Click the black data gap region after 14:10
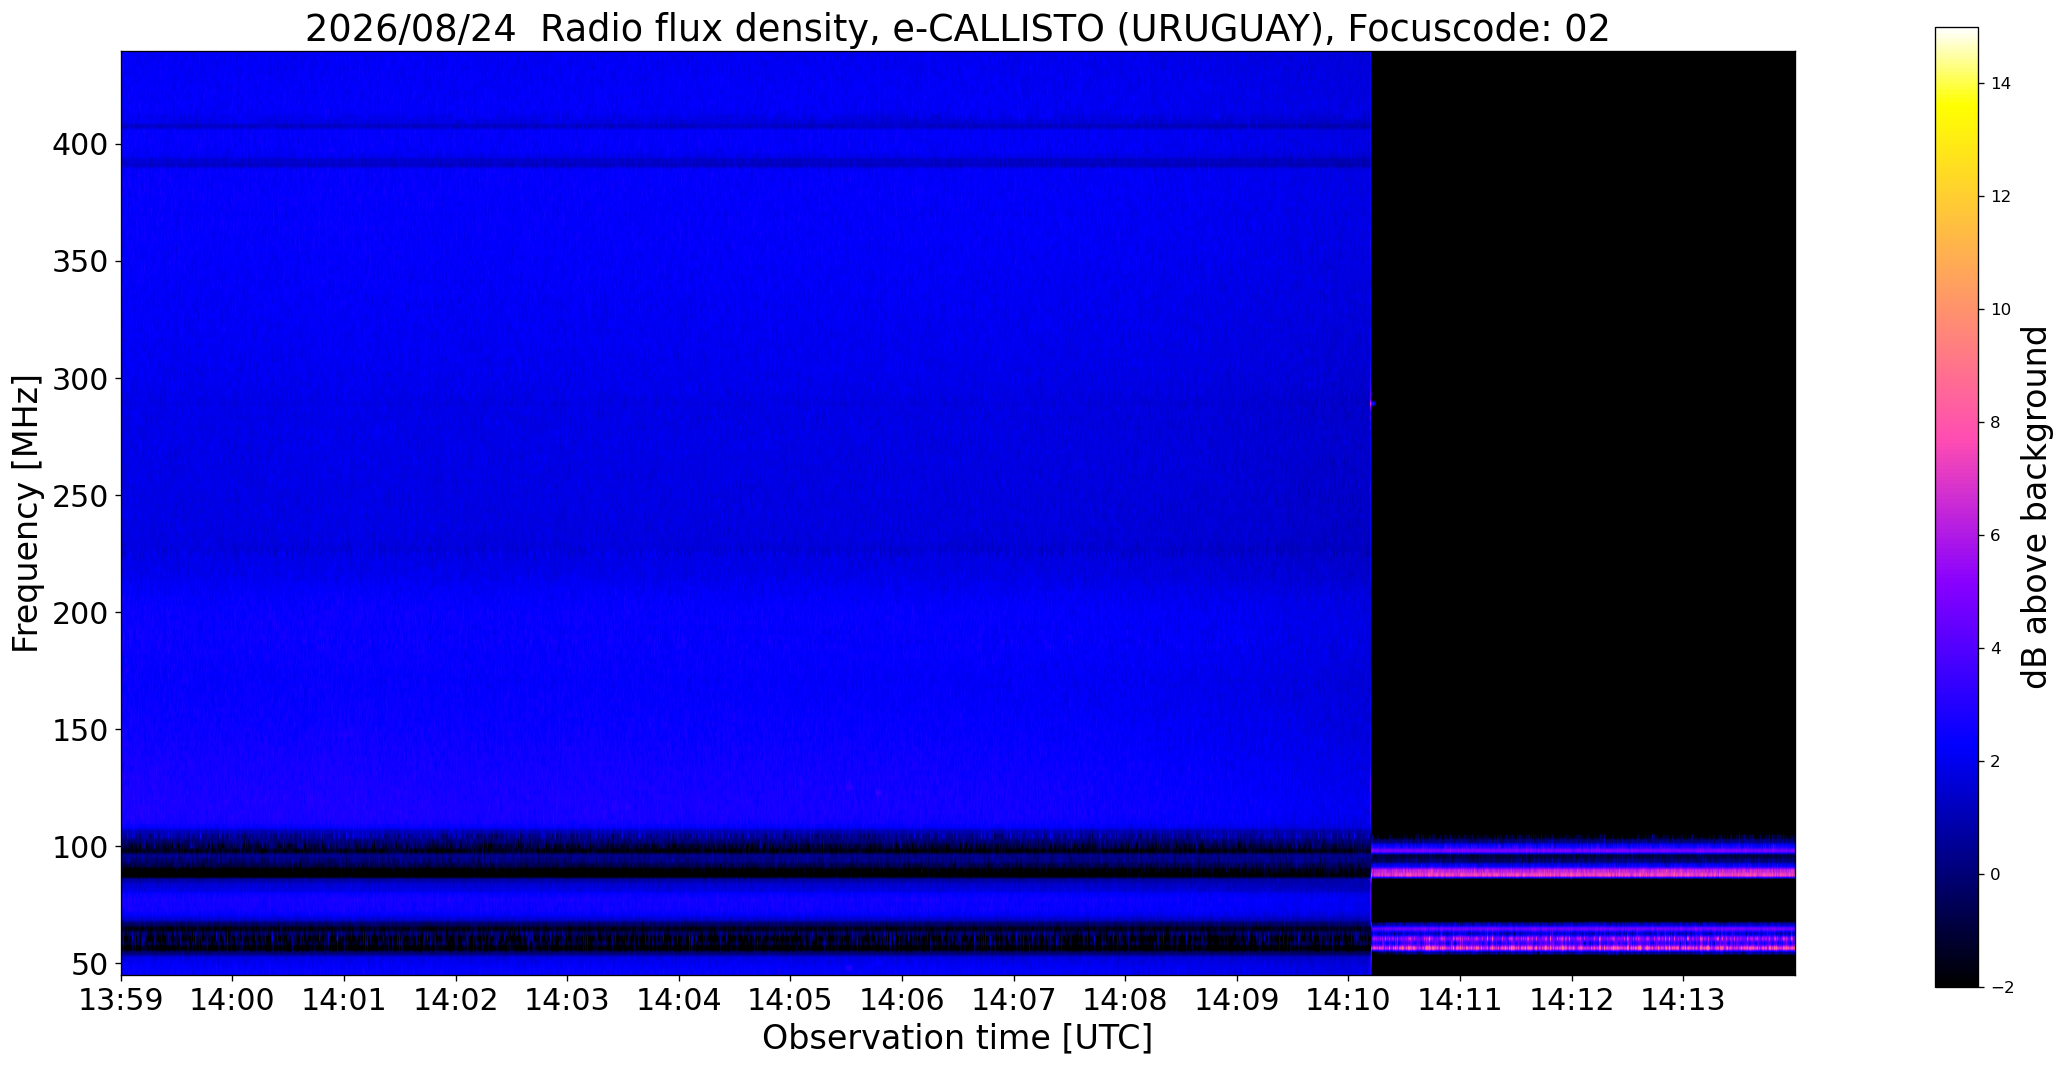The height and width of the screenshot is (1067, 2066). [1583, 440]
